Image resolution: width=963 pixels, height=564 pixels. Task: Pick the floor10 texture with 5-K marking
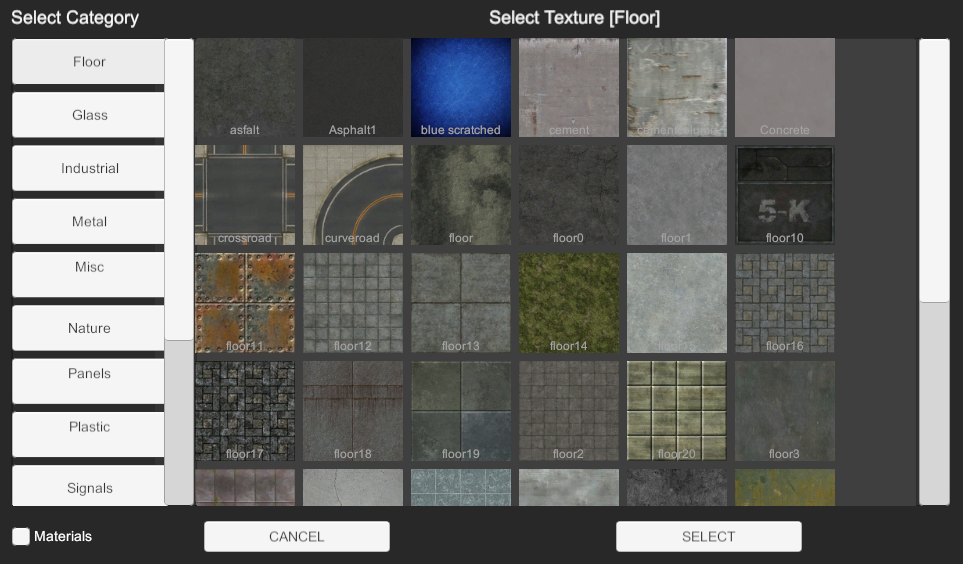(785, 195)
